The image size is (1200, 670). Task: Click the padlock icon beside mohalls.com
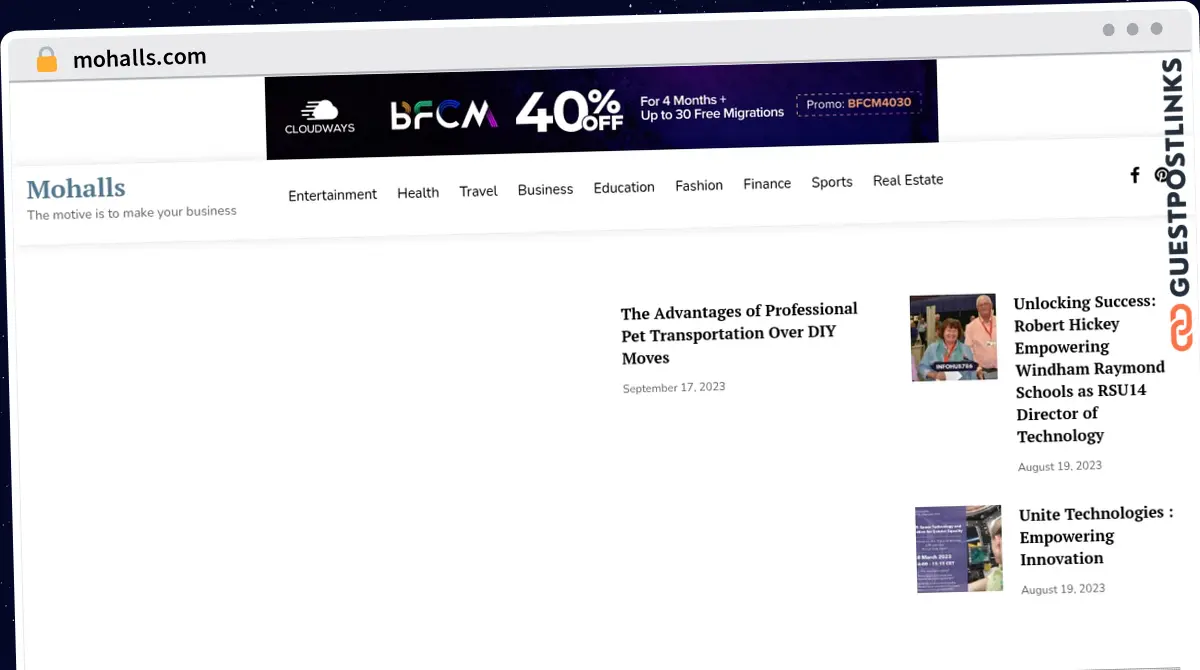coord(46,60)
